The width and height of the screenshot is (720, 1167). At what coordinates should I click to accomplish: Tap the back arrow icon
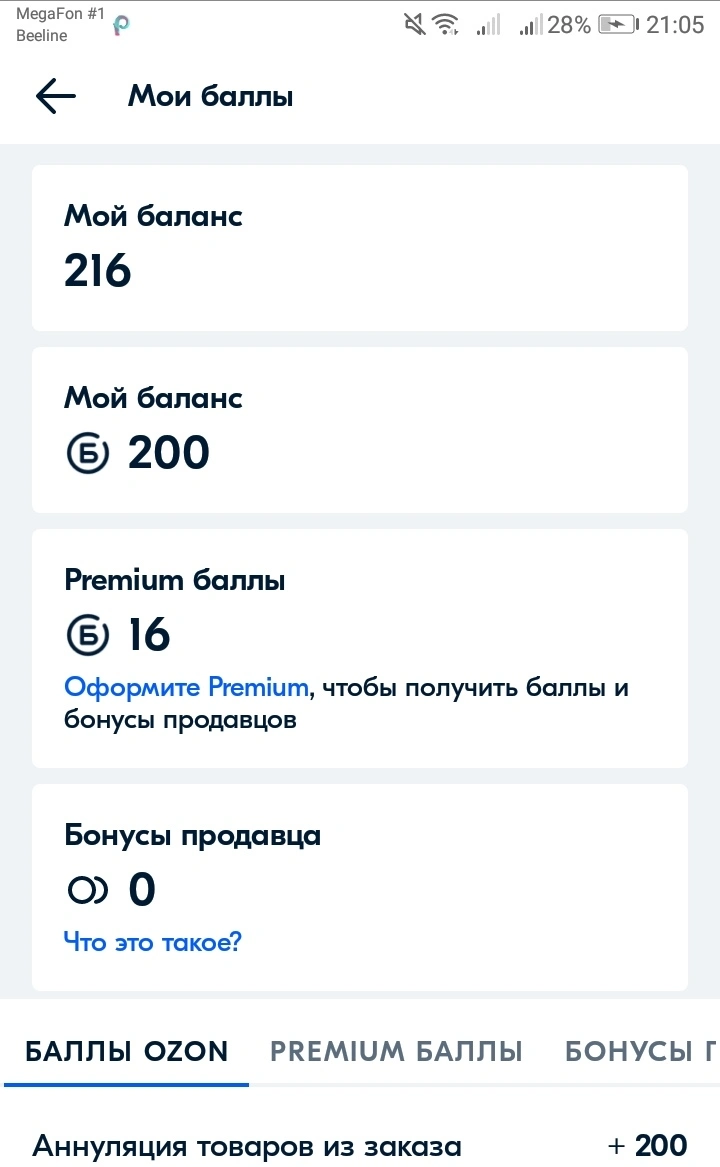pyautogui.click(x=56, y=96)
